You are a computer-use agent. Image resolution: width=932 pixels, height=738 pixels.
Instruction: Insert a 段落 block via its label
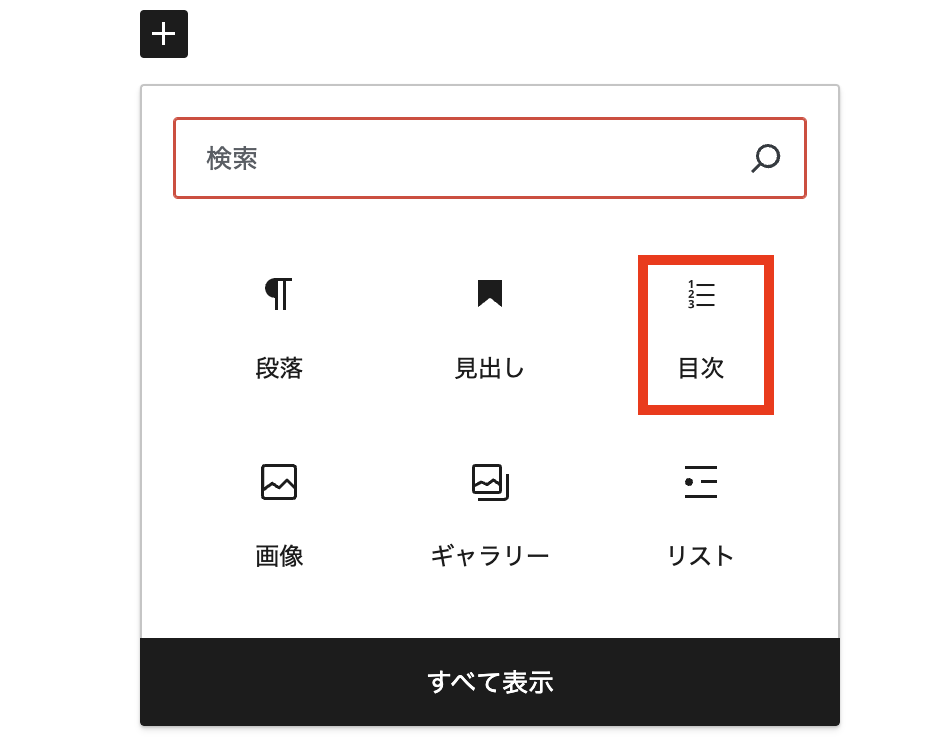(279, 368)
